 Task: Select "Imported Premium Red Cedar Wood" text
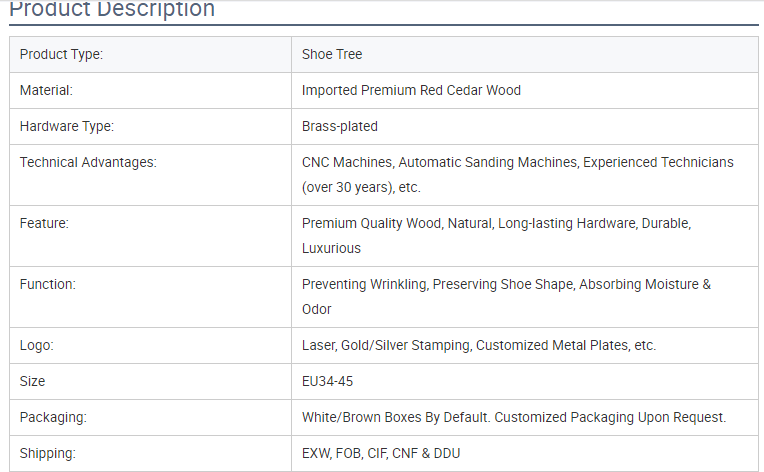tap(411, 90)
